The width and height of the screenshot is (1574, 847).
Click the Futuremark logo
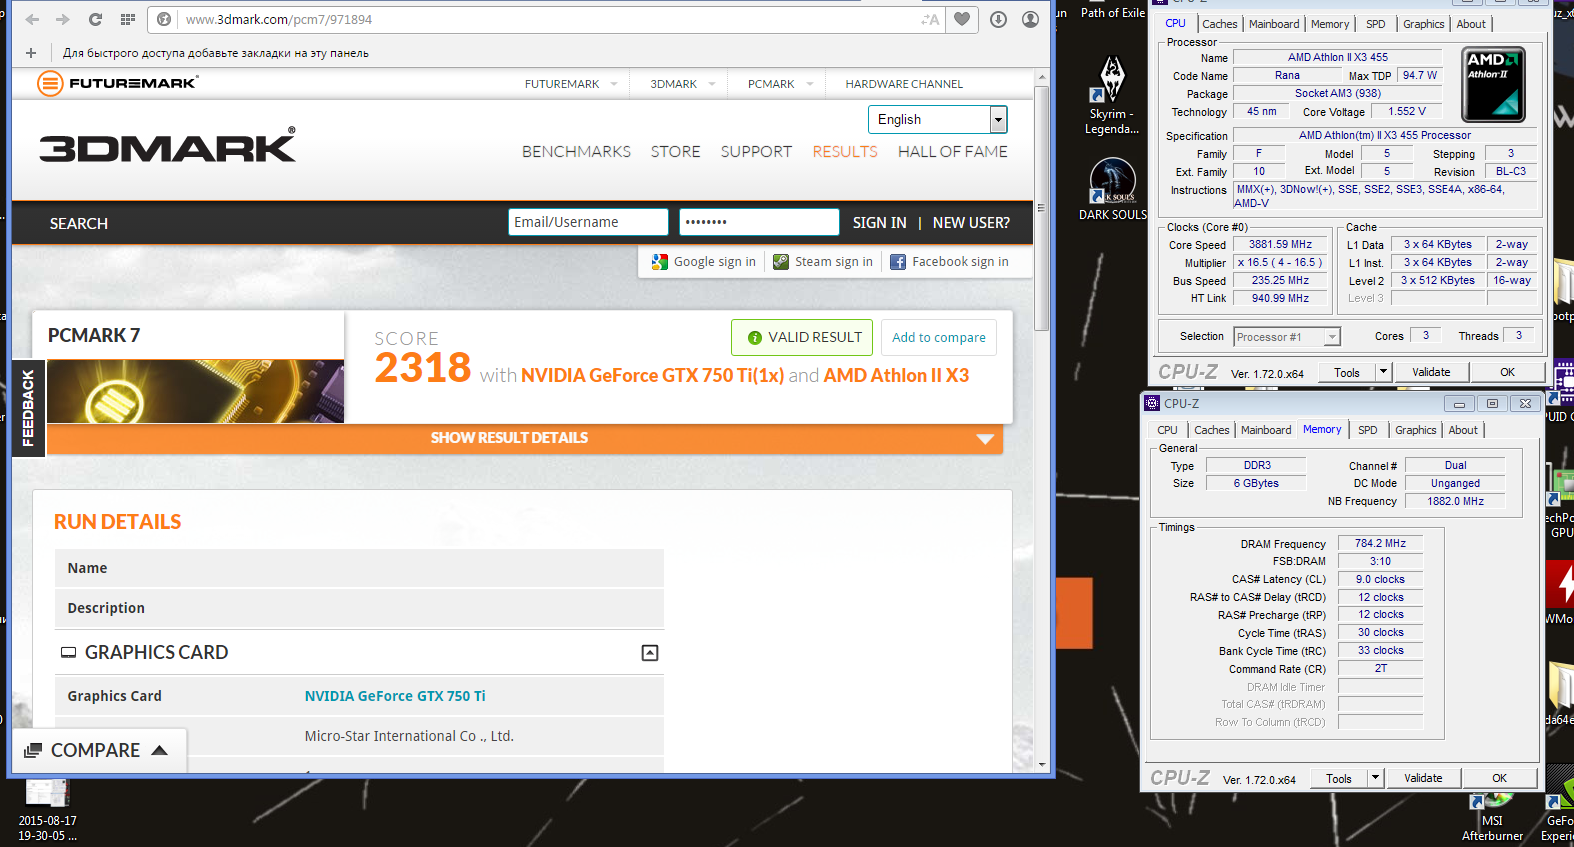[118, 83]
